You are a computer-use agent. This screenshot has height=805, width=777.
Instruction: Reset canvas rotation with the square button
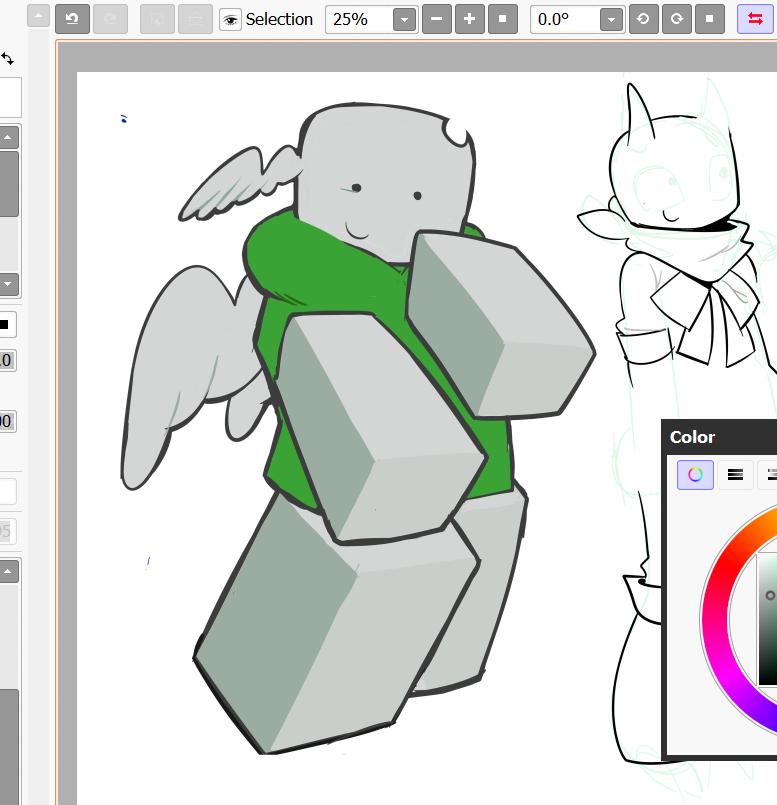pos(710,19)
